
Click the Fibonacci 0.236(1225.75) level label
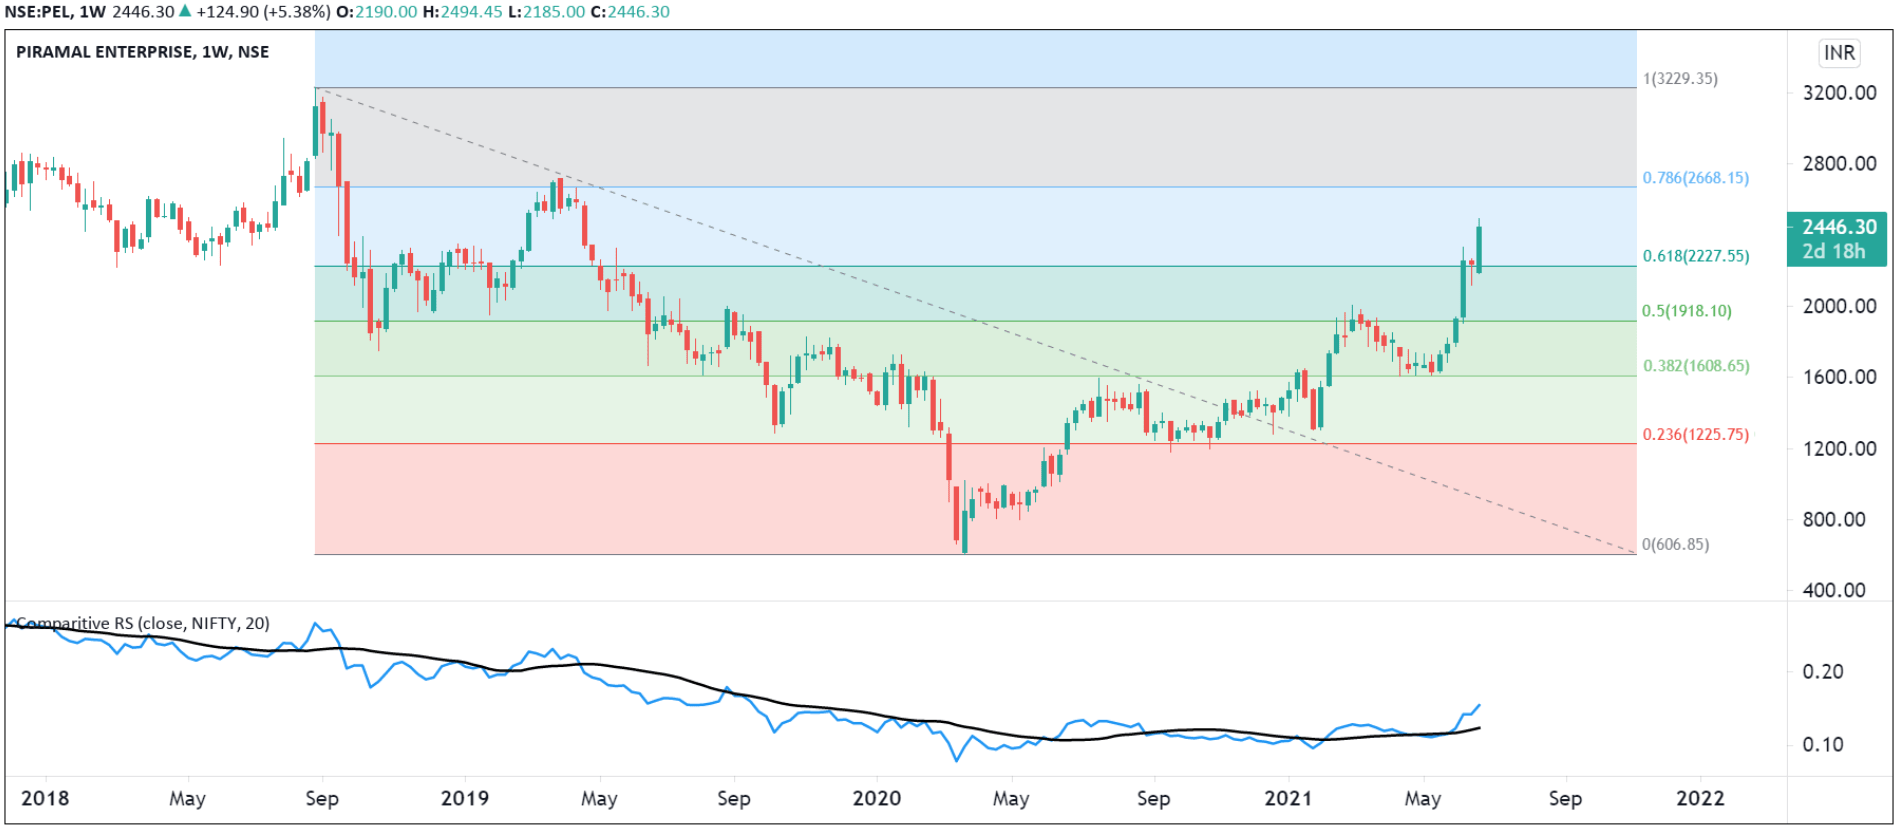point(1696,435)
